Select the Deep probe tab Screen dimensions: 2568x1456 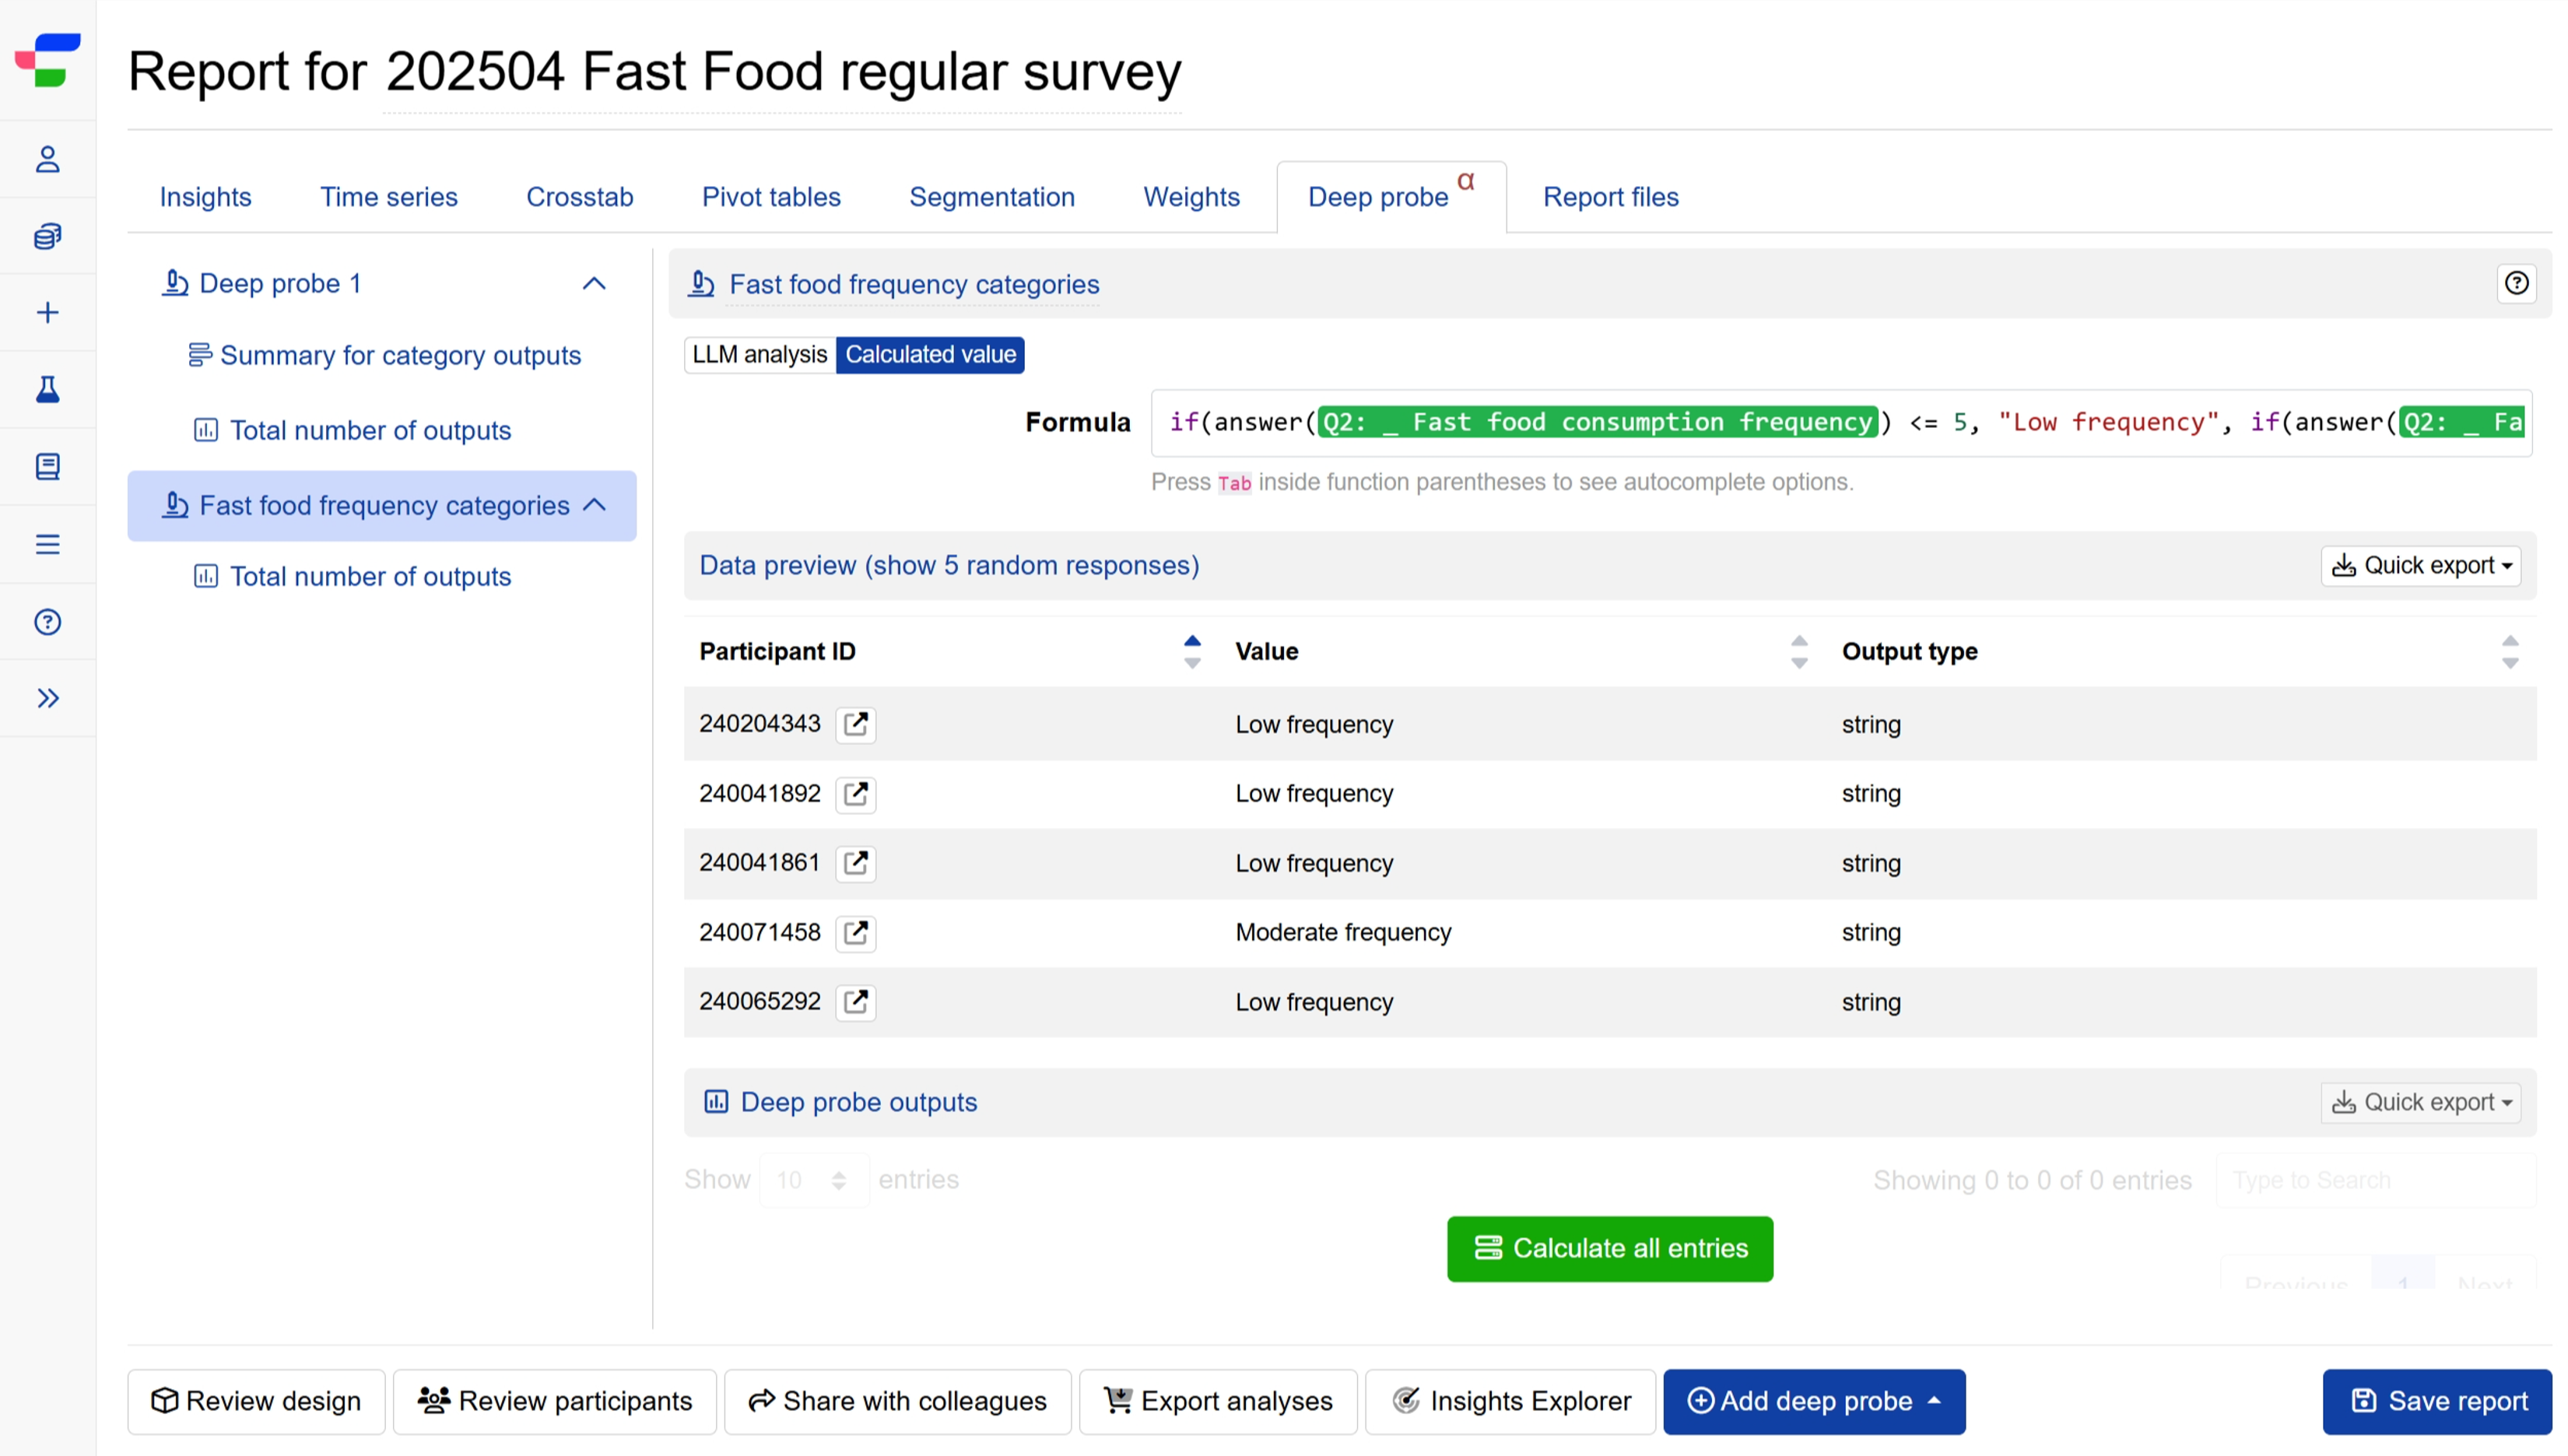1390,197
